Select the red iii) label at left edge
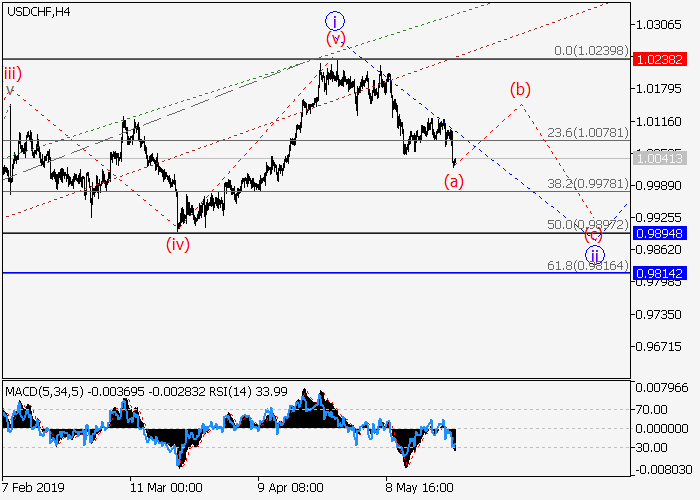 point(12,73)
